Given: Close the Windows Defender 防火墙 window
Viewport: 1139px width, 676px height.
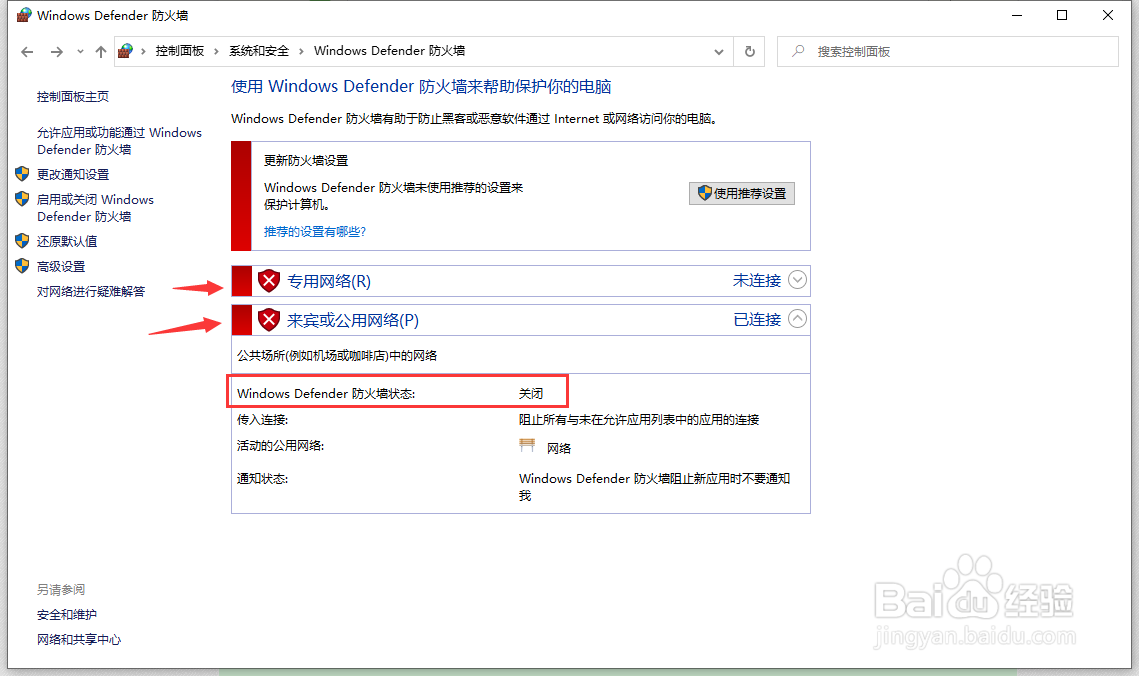Looking at the screenshot, I should point(1108,15).
